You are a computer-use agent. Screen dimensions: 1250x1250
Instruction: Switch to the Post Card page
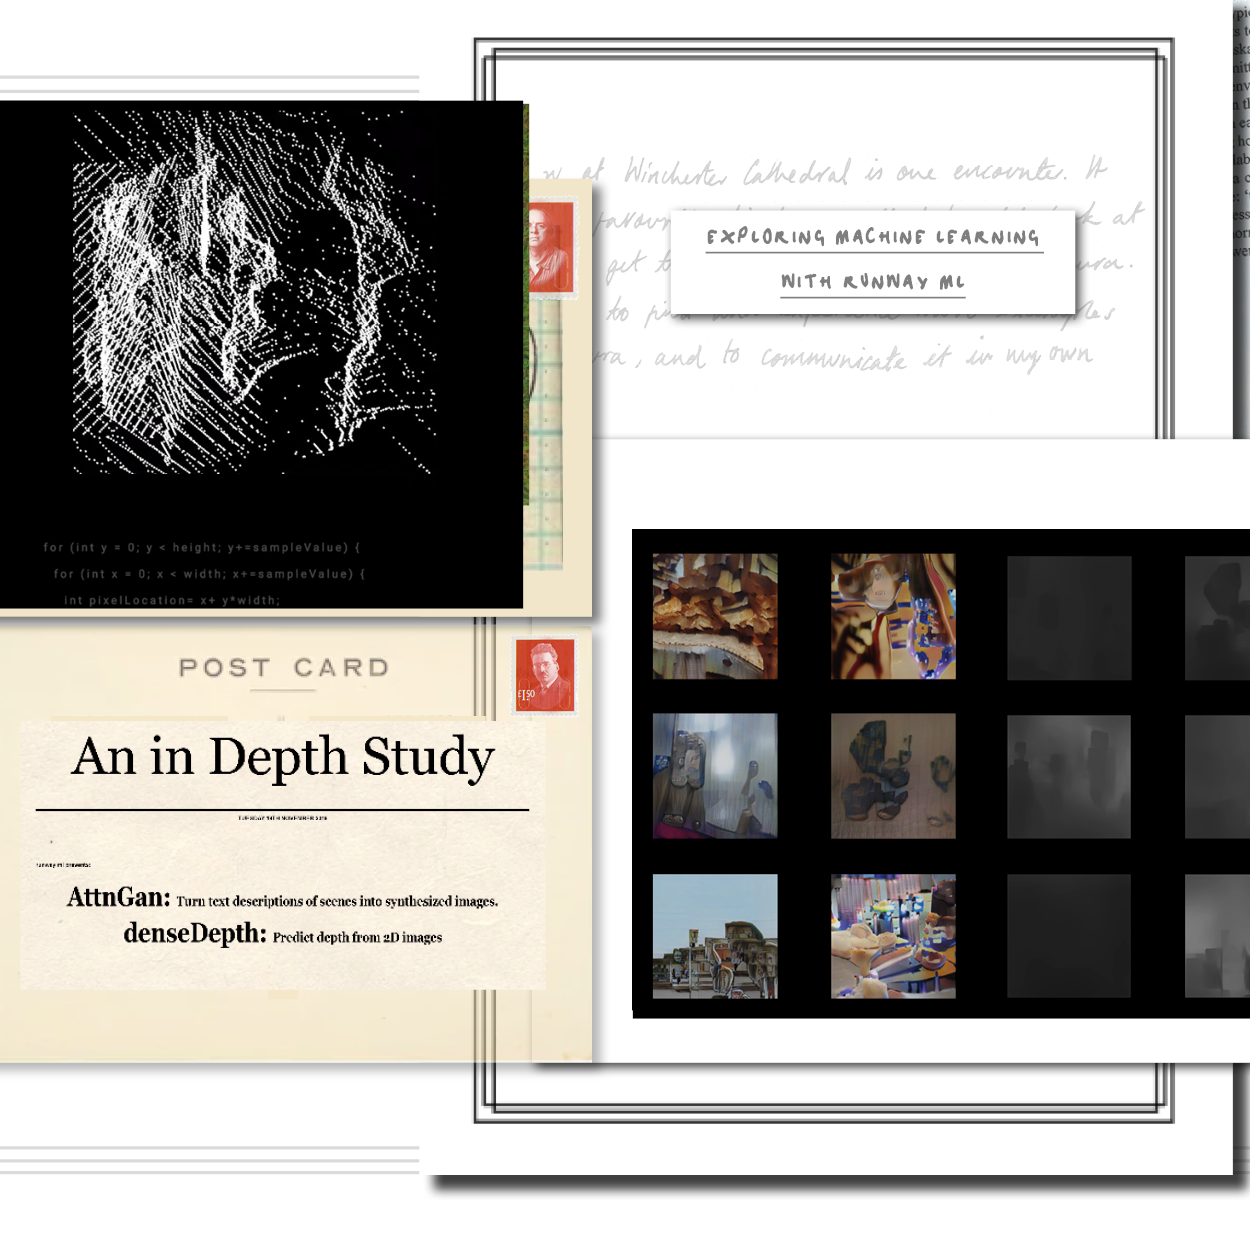(x=284, y=668)
